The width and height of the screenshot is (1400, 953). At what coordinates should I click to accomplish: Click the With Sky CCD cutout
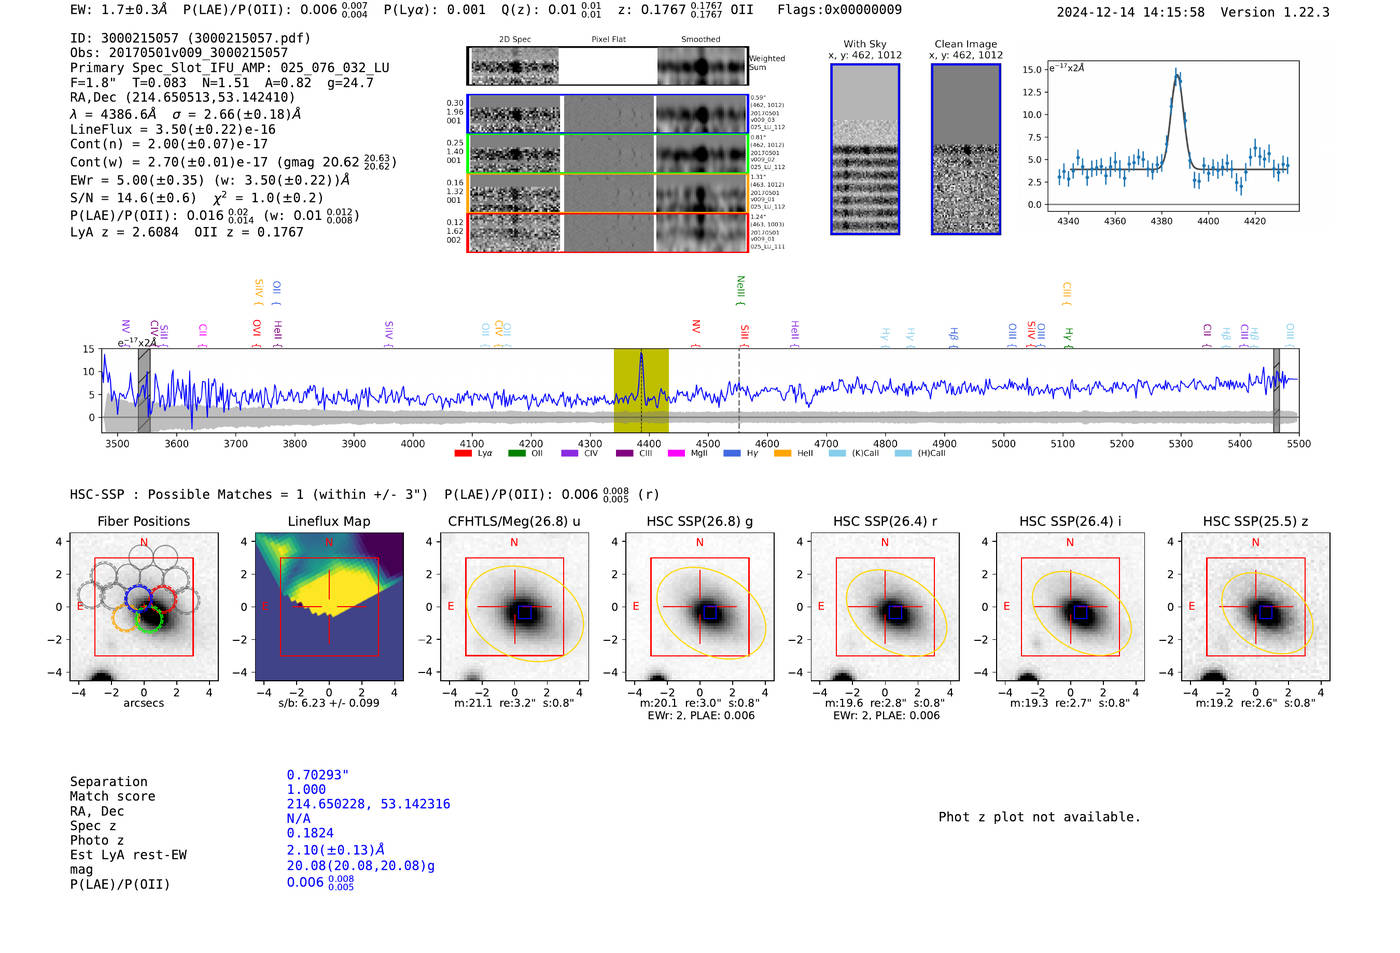(x=865, y=149)
